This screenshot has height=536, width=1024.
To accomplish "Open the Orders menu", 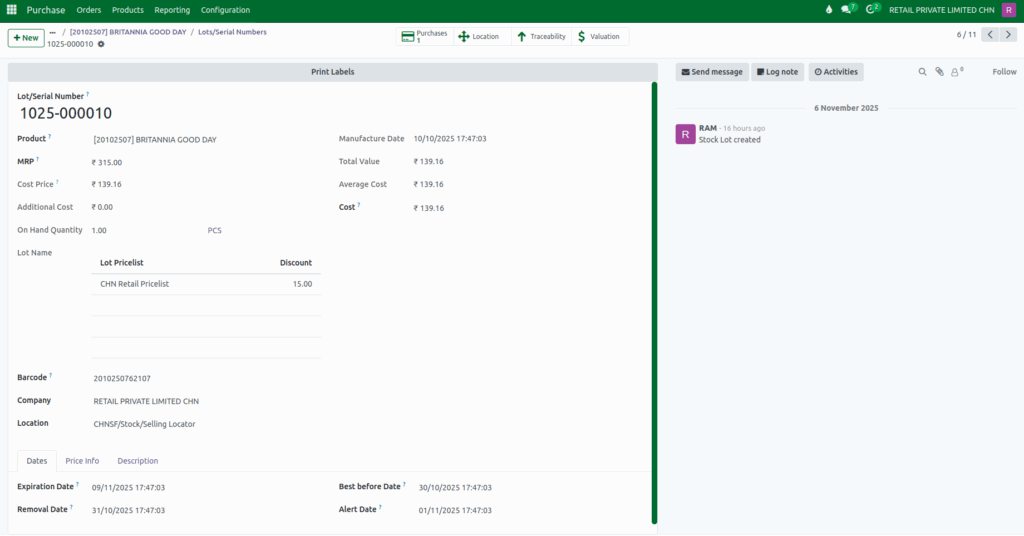I will [89, 10].
